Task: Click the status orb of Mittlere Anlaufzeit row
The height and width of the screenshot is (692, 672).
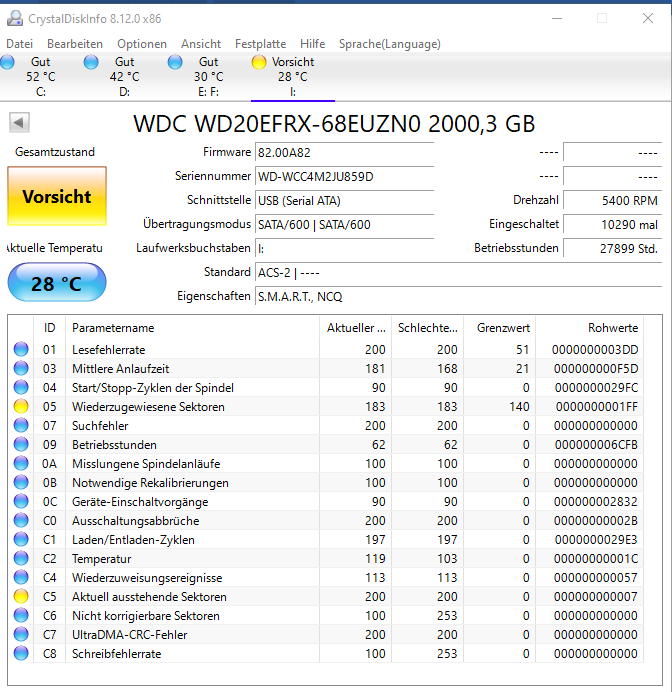Action: 21,368
